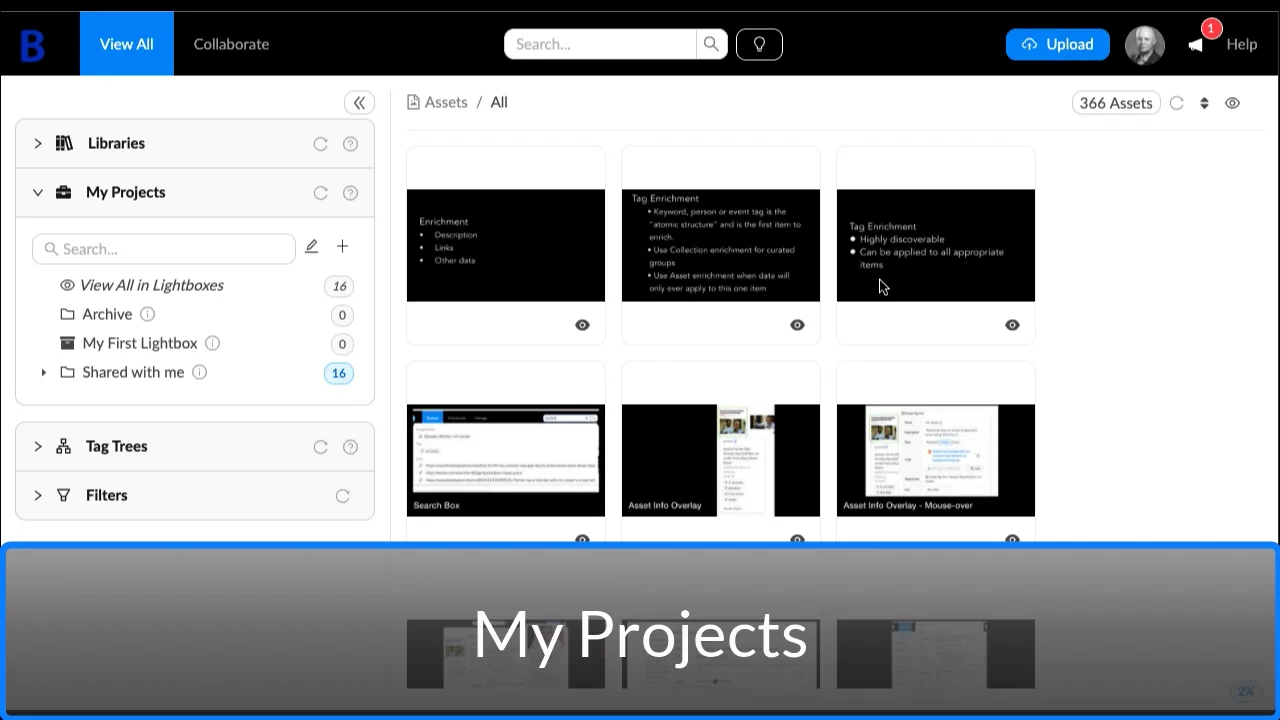
Task: Open the lightbulb suggestions button
Action: tap(759, 44)
